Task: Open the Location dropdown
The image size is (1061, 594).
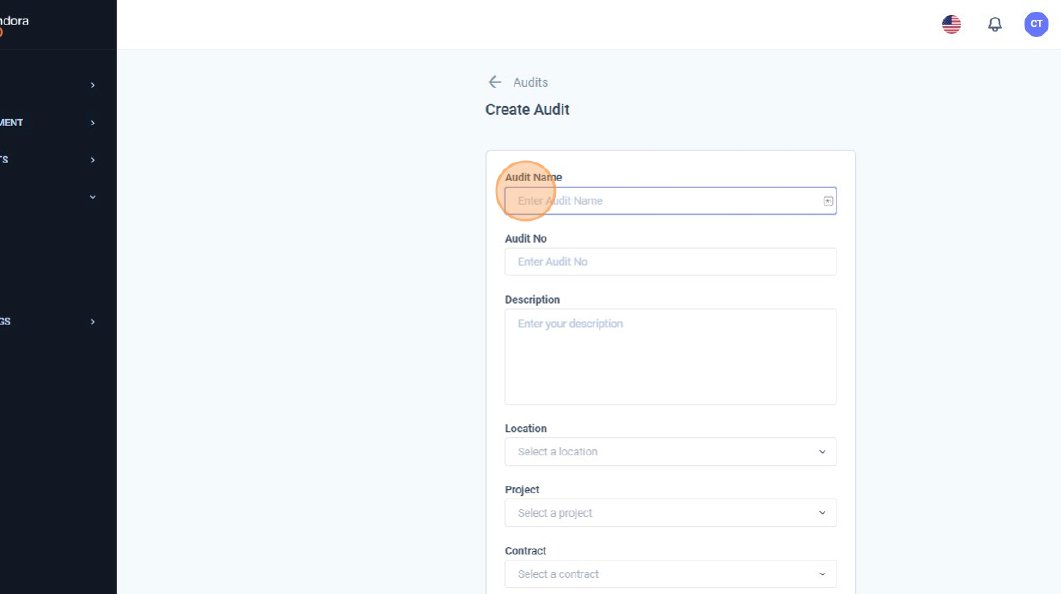Action: click(x=670, y=452)
